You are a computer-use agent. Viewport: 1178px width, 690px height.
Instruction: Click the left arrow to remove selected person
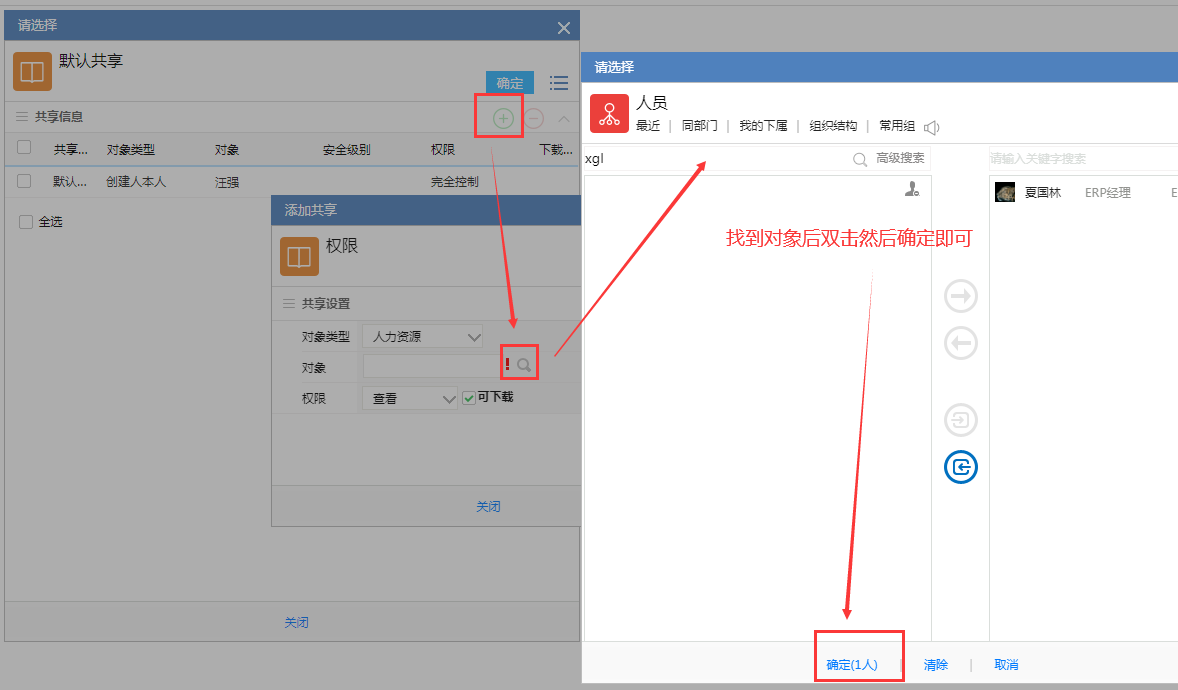coord(960,343)
